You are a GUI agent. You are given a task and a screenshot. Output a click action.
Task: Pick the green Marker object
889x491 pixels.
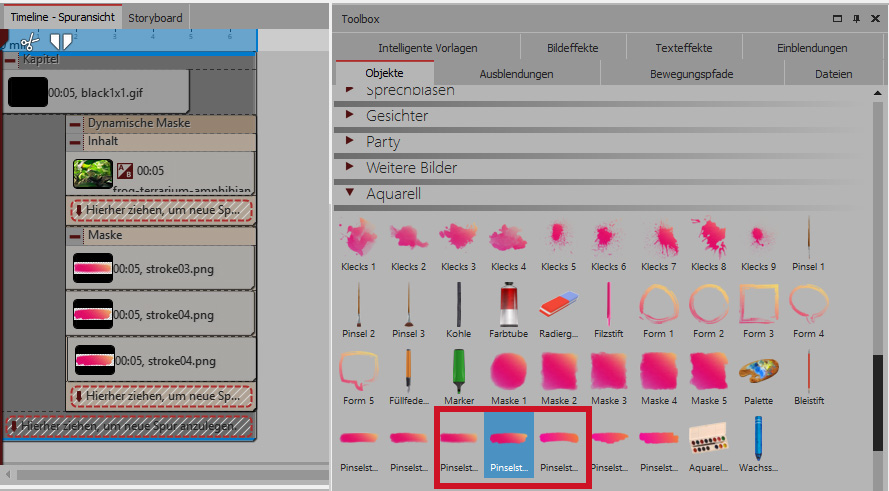point(458,371)
